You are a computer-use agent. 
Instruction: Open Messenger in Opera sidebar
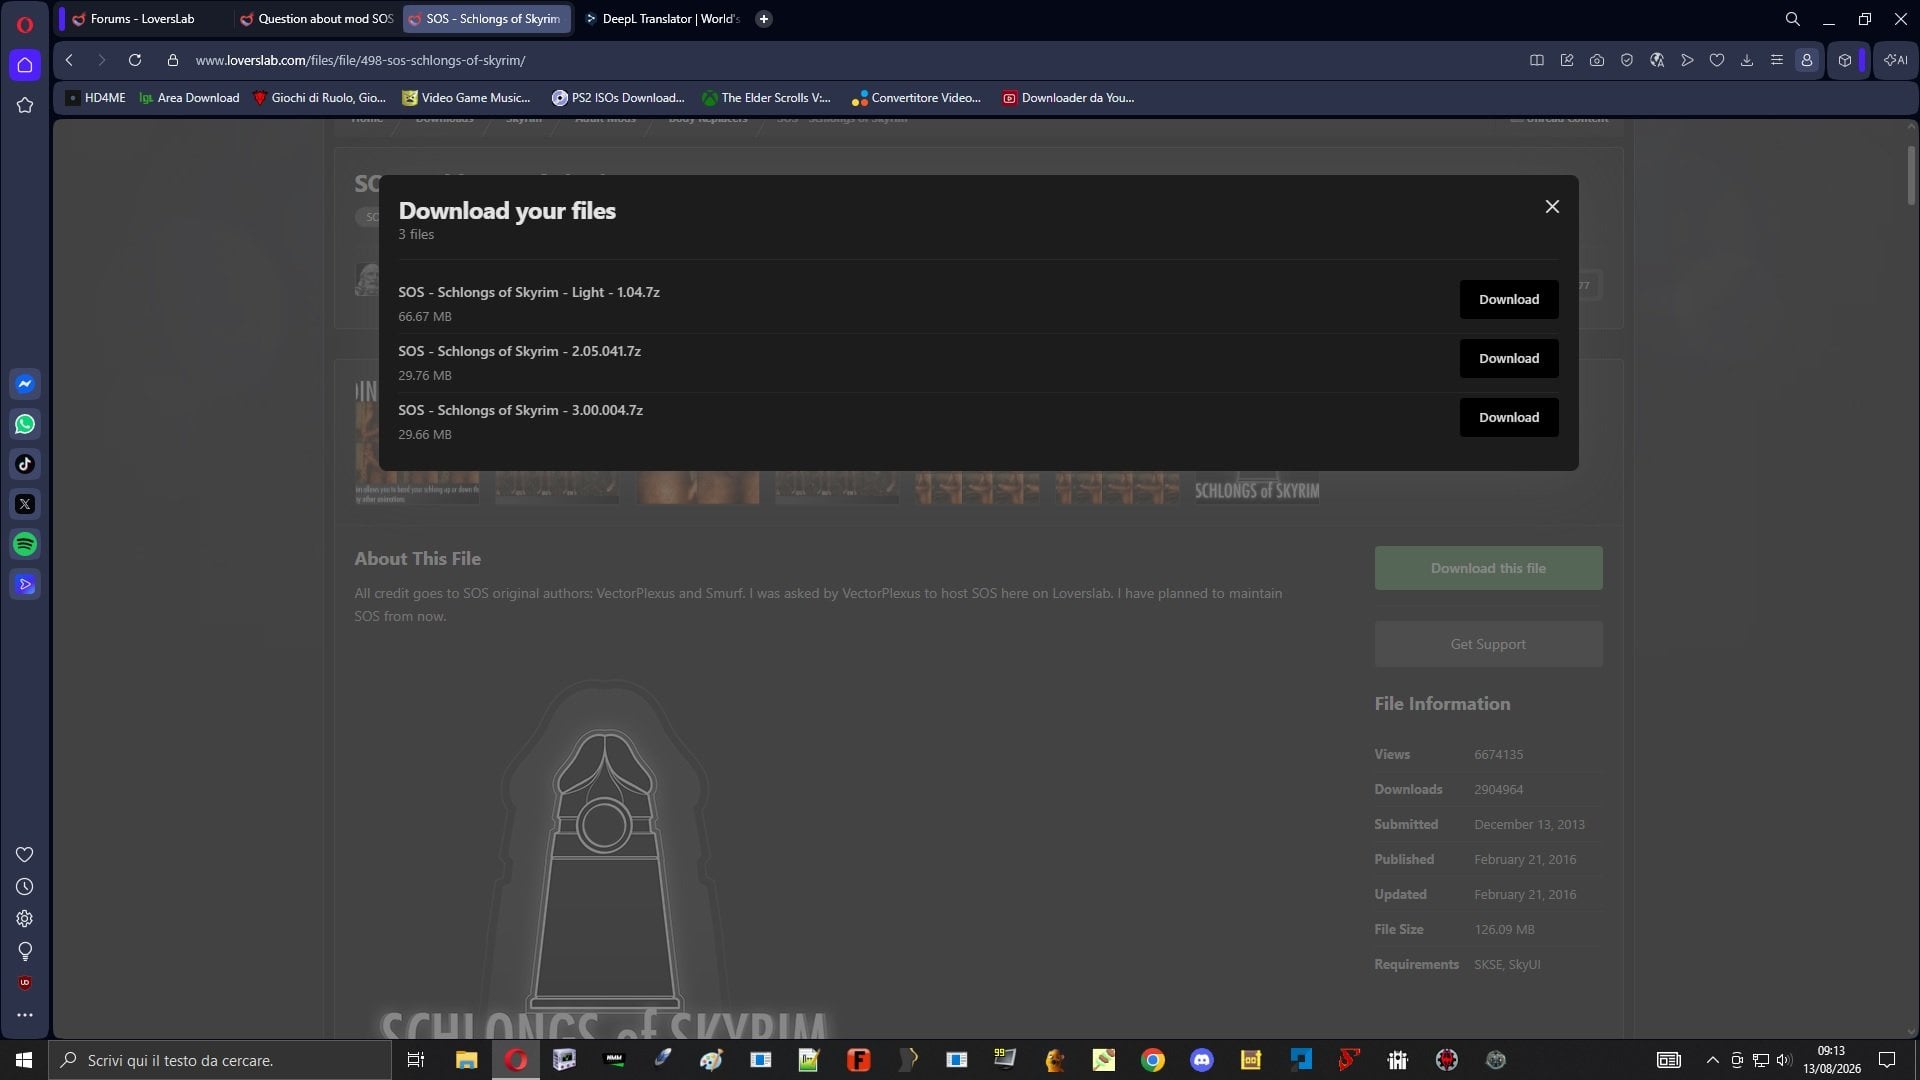tap(25, 384)
